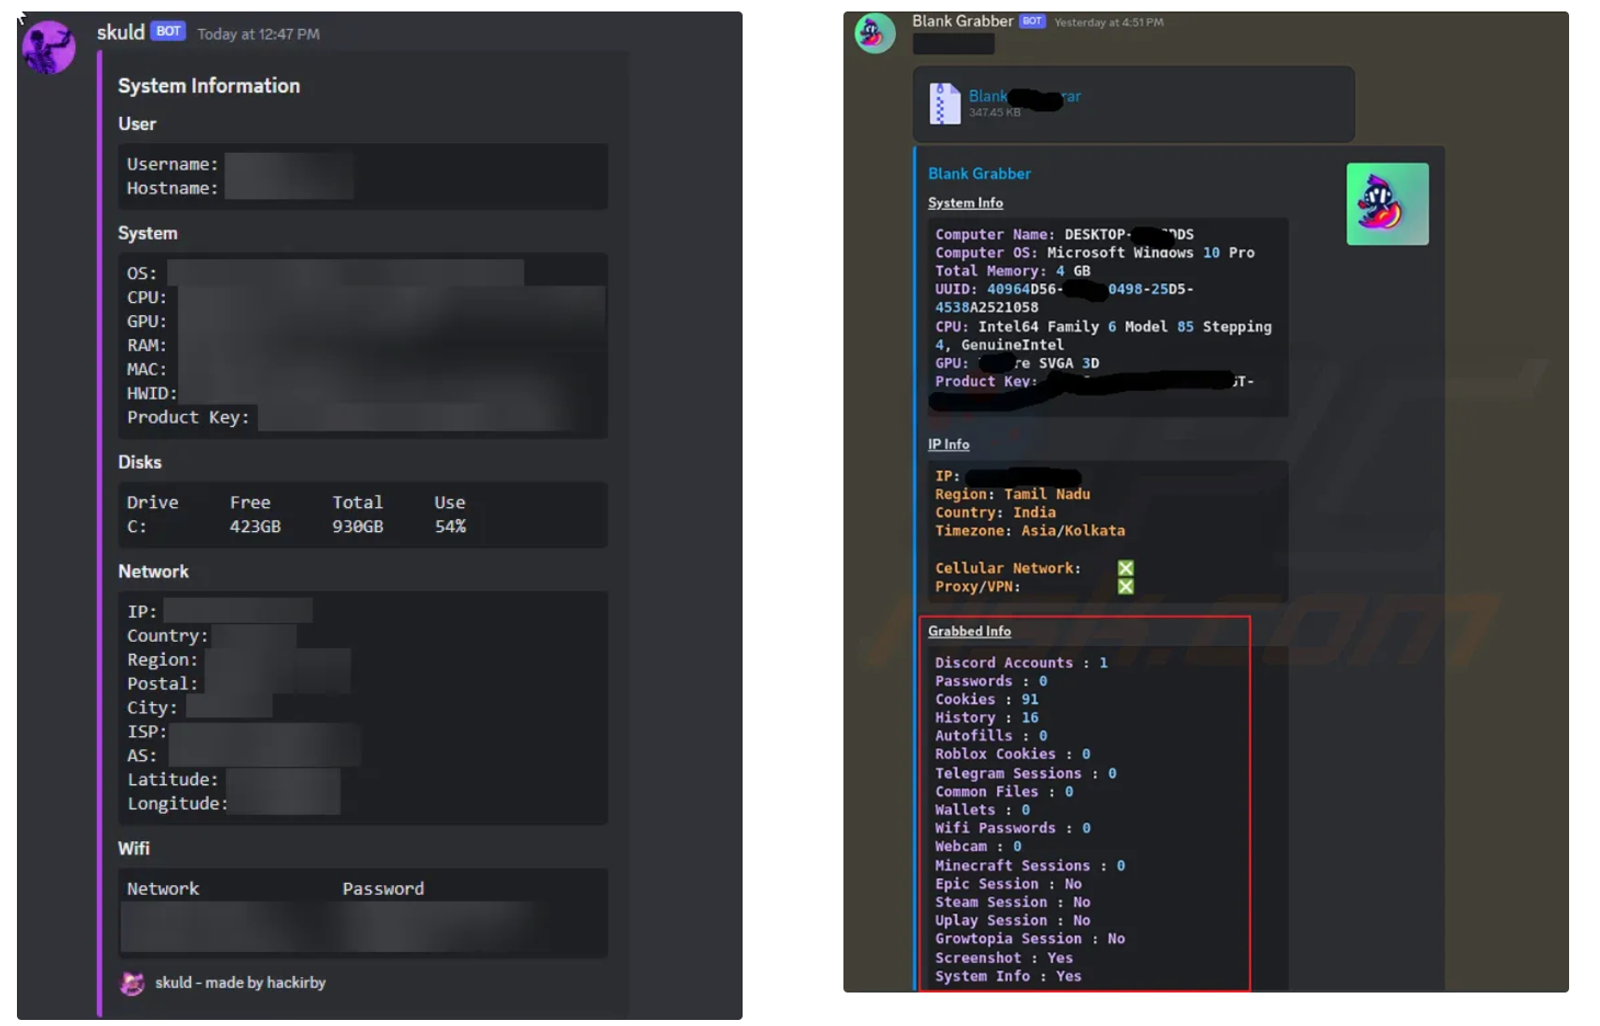Select the 'Username:' label
The image size is (1600, 1026).
pos(172,164)
